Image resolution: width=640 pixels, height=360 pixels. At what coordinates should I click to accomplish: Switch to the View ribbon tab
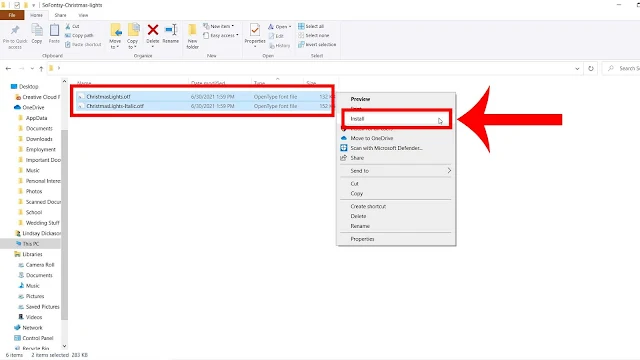(x=83, y=15)
